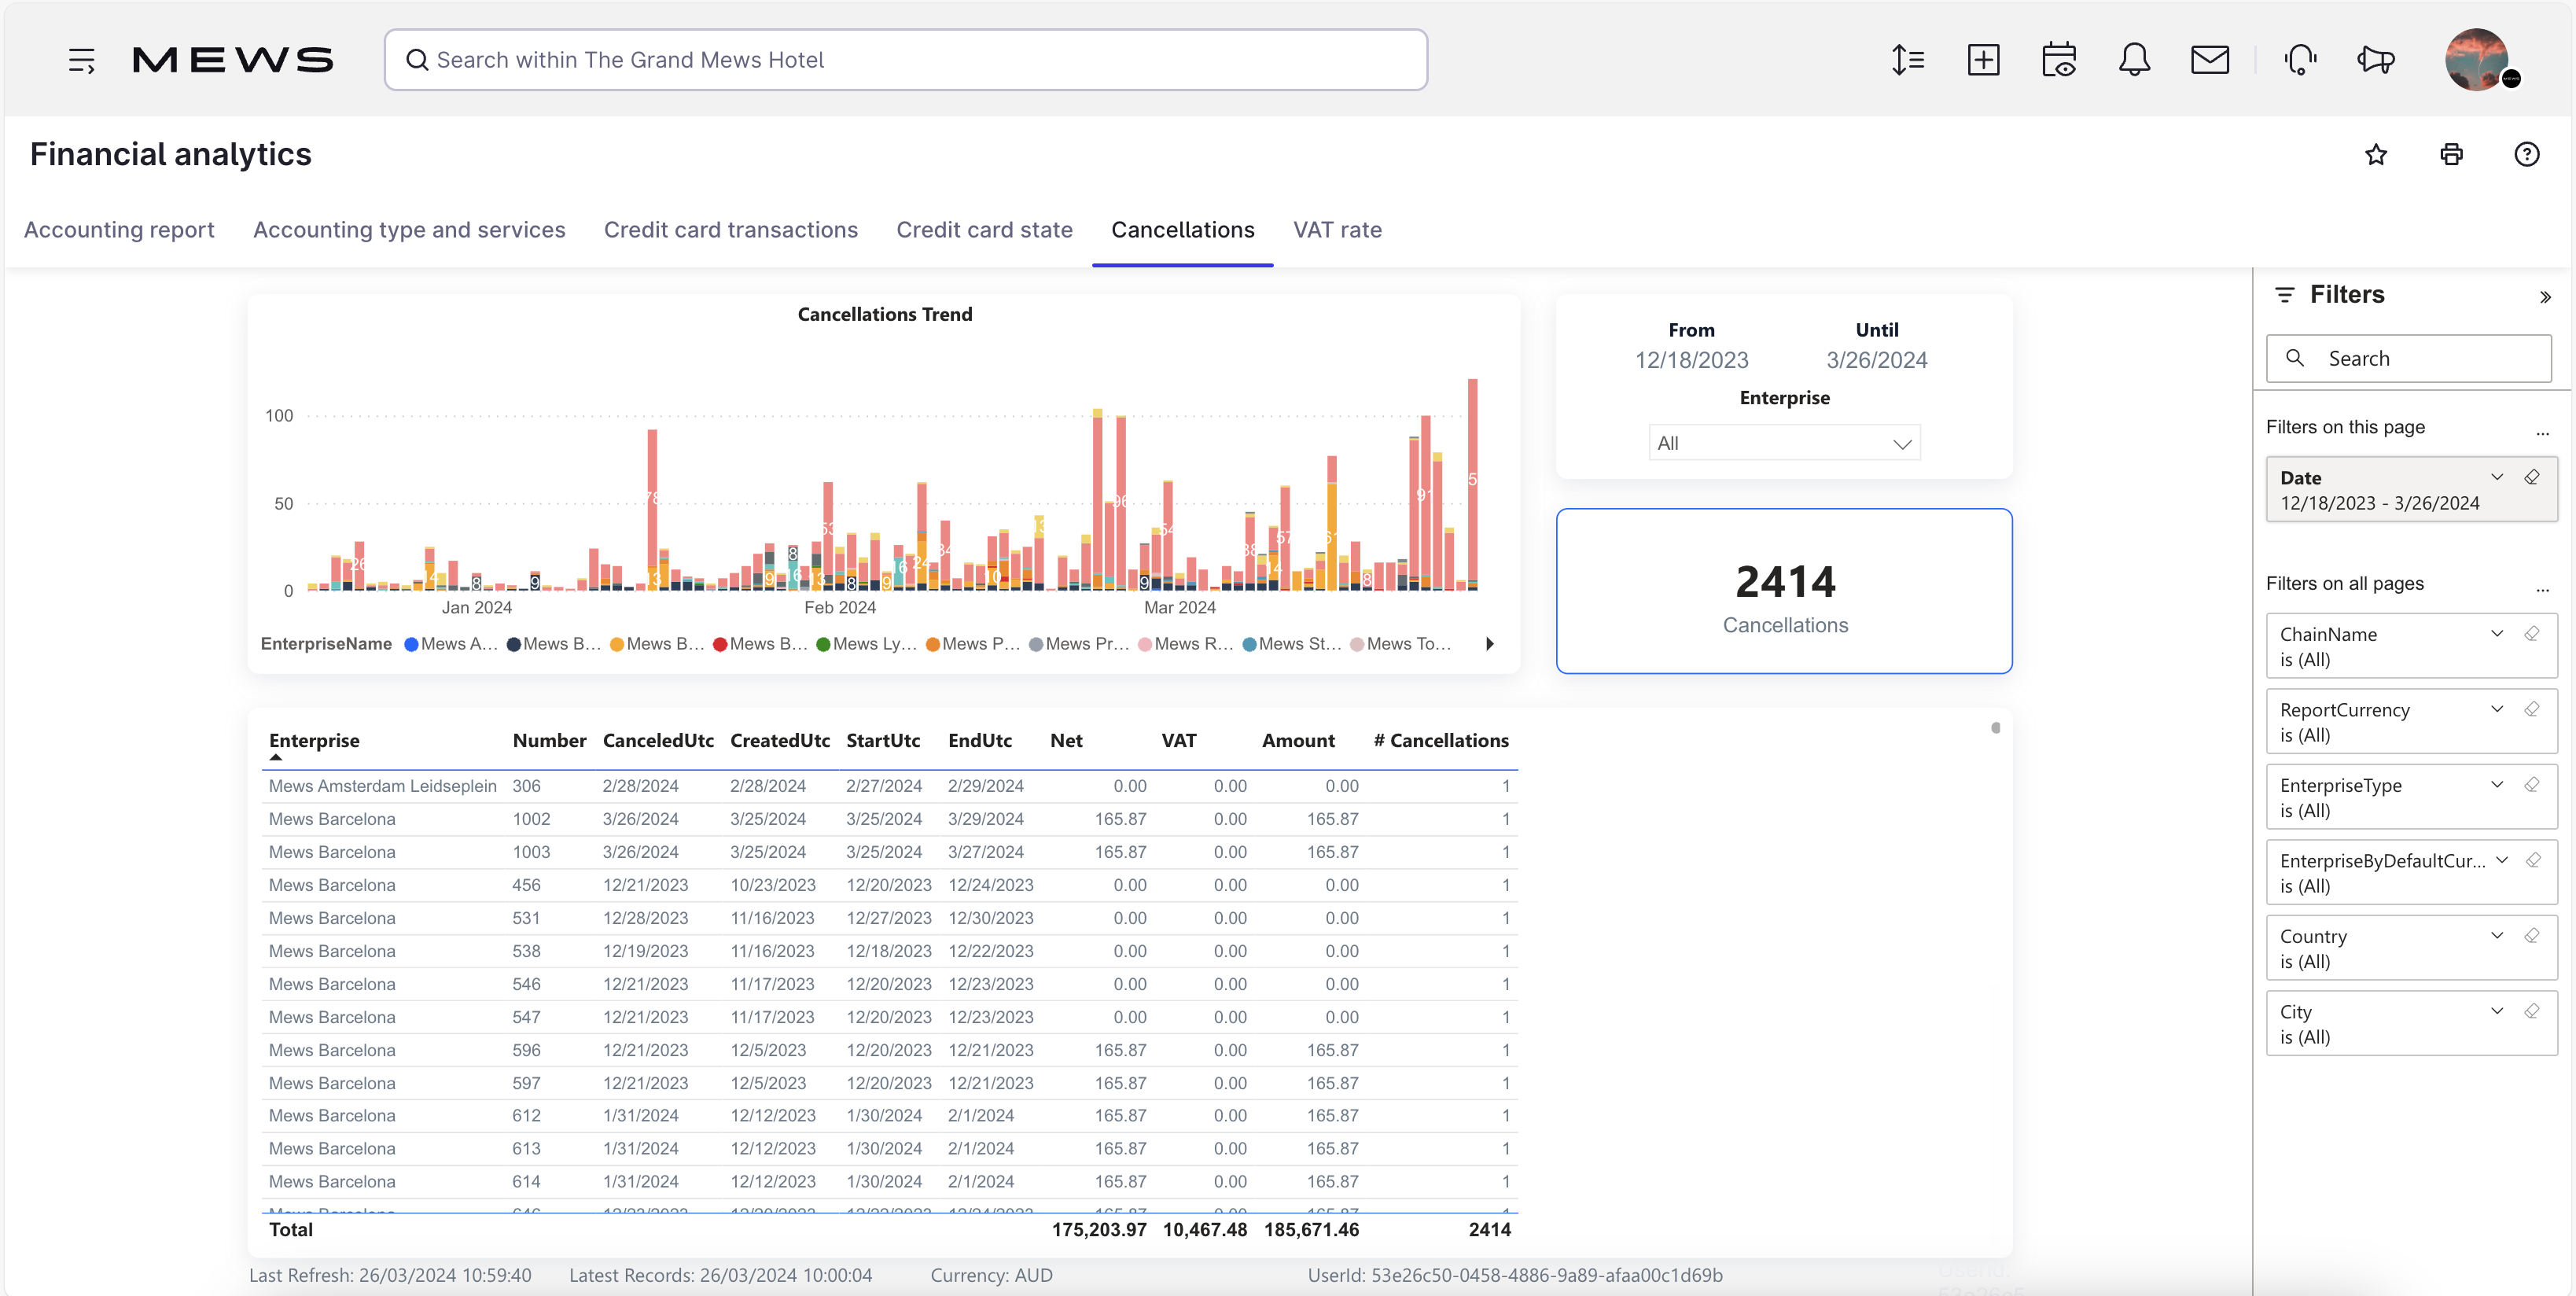Switch to the VAT rate tab

coord(1337,230)
